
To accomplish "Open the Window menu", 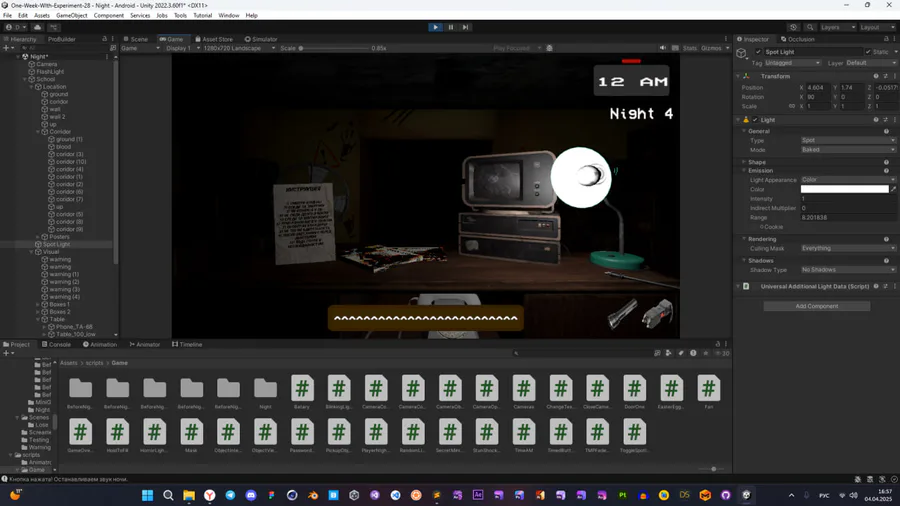I will tap(228, 15).
